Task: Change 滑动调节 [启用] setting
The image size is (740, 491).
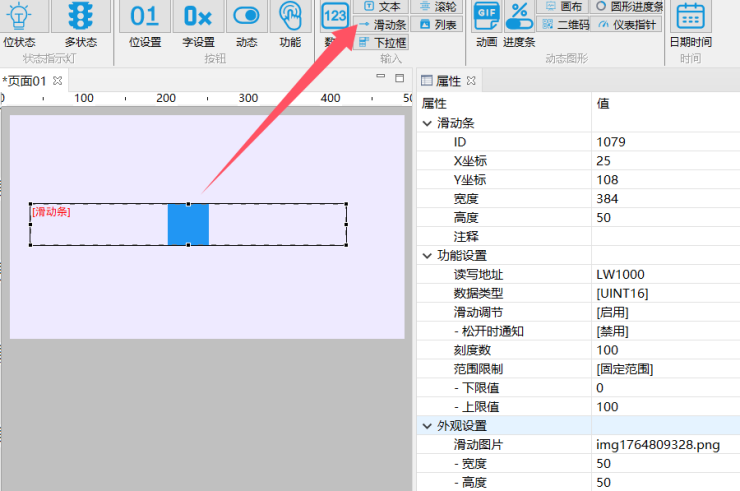Action: 665,312
